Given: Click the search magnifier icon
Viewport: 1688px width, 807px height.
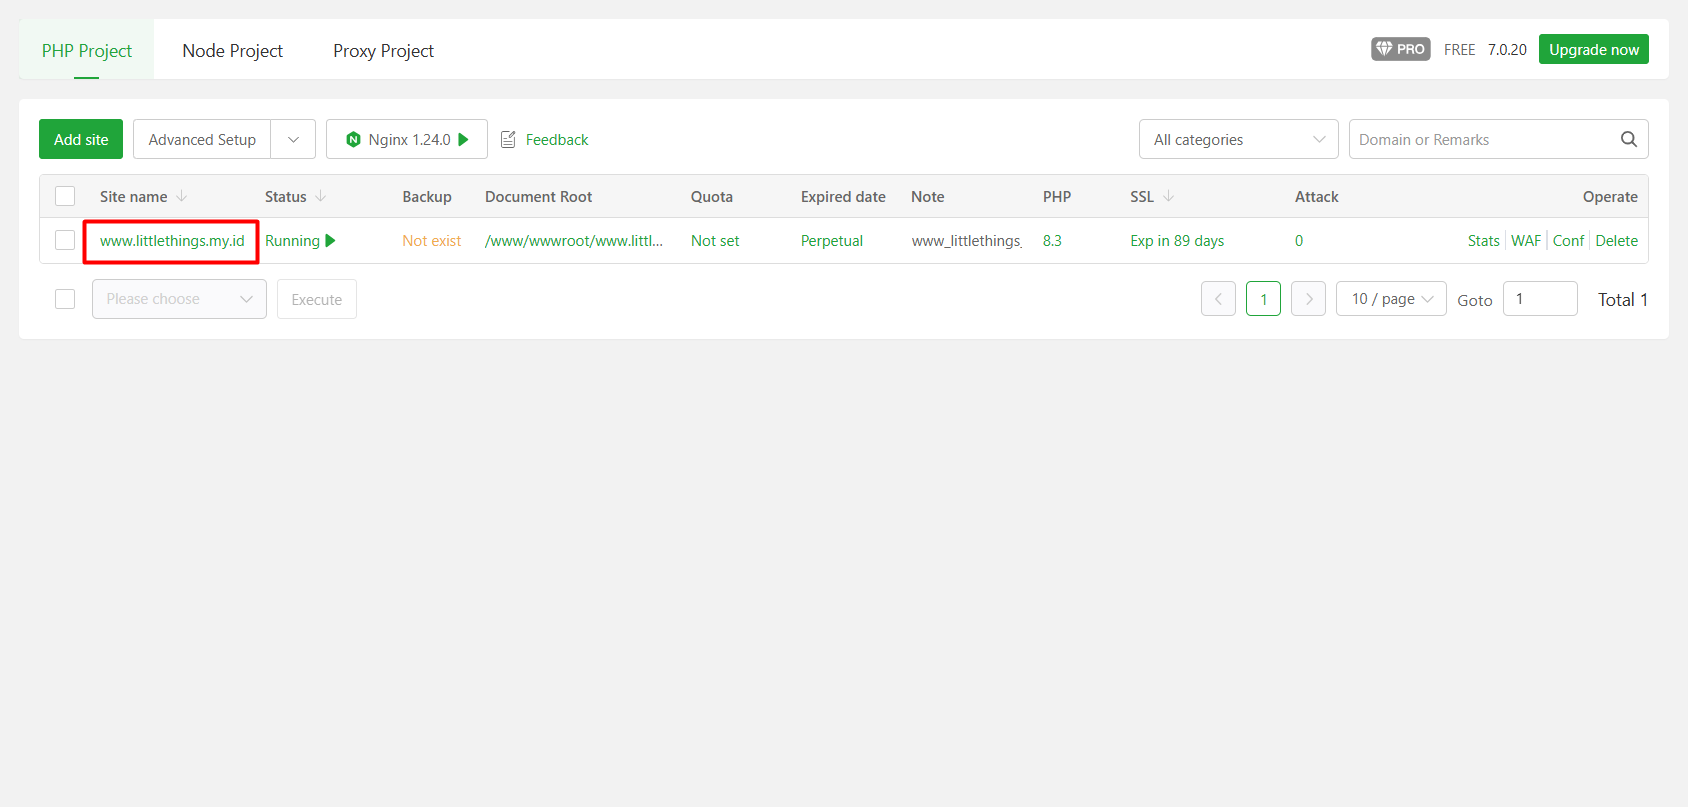Looking at the screenshot, I should [1628, 139].
